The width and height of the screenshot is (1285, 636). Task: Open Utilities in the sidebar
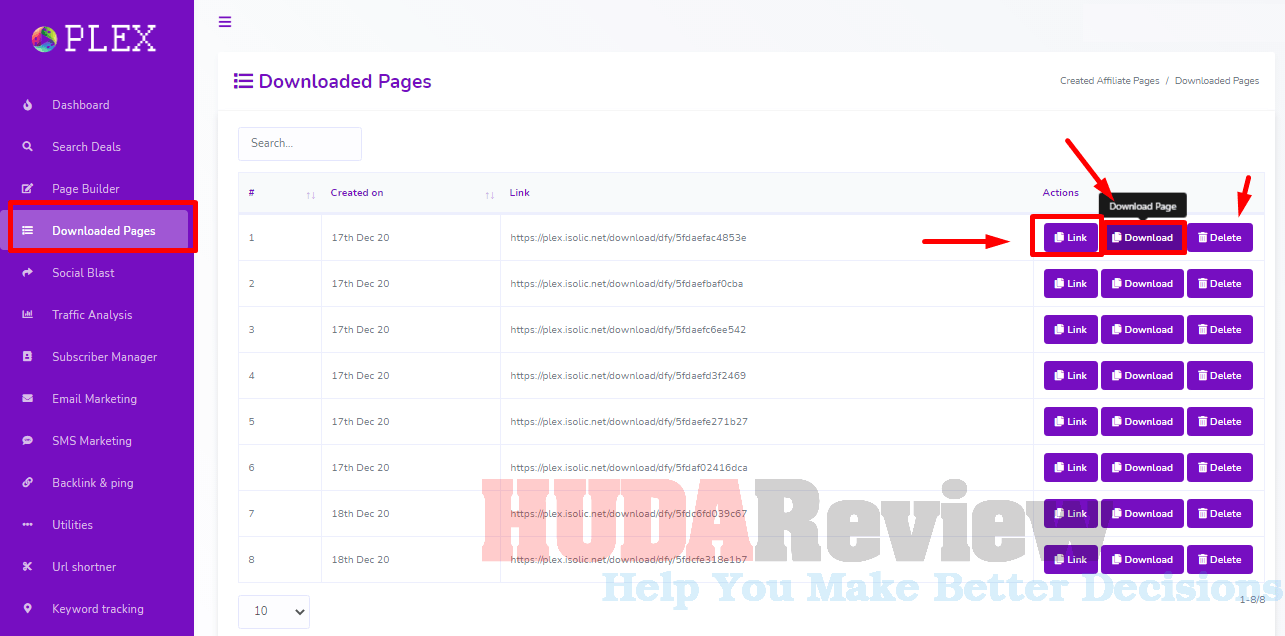pos(72,525)
